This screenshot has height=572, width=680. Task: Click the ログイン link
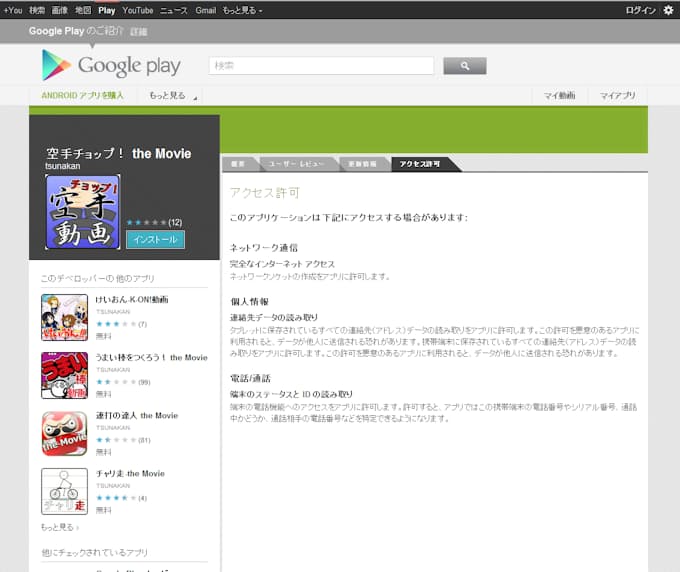[640, 10]
